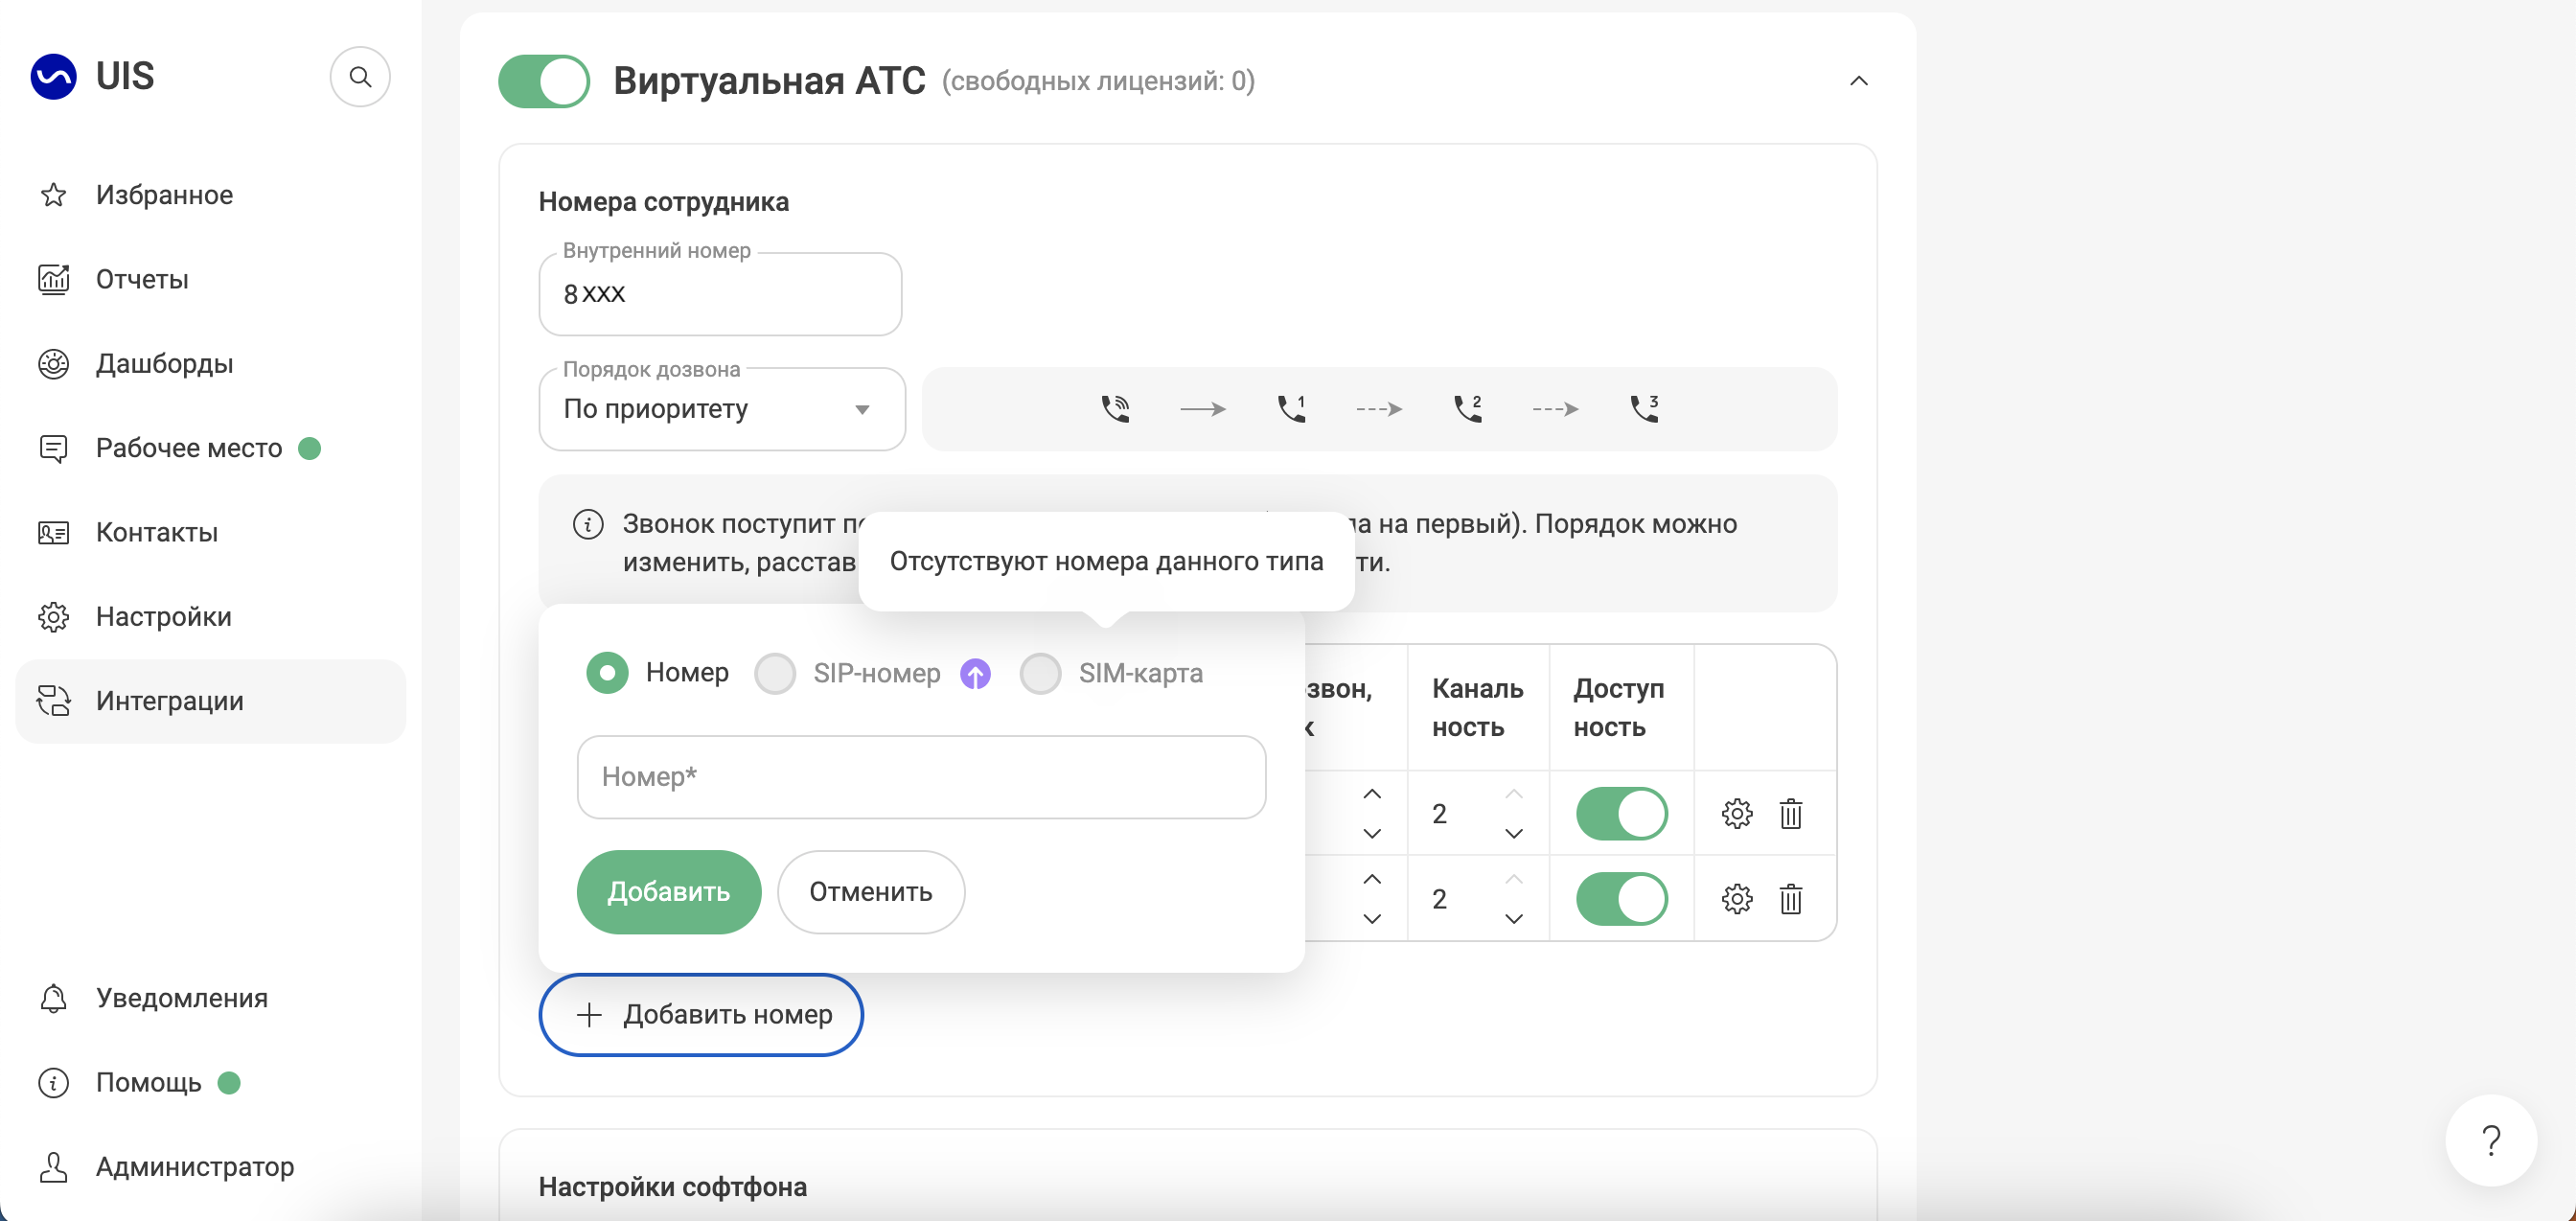The image size is (2576, 1221).
Task: Collapse the Виртуальная АТС section chevron
Action: click(x=1858, y=81)
